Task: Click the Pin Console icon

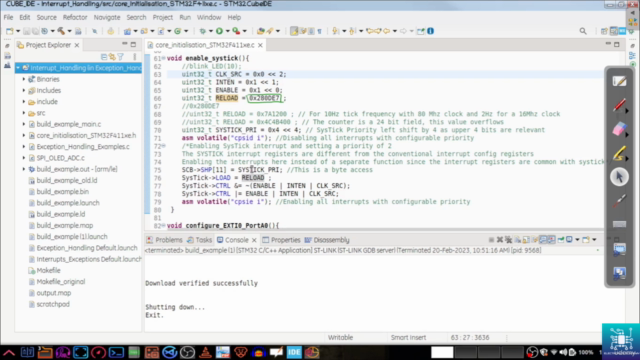Action: [x=561, y=240]
